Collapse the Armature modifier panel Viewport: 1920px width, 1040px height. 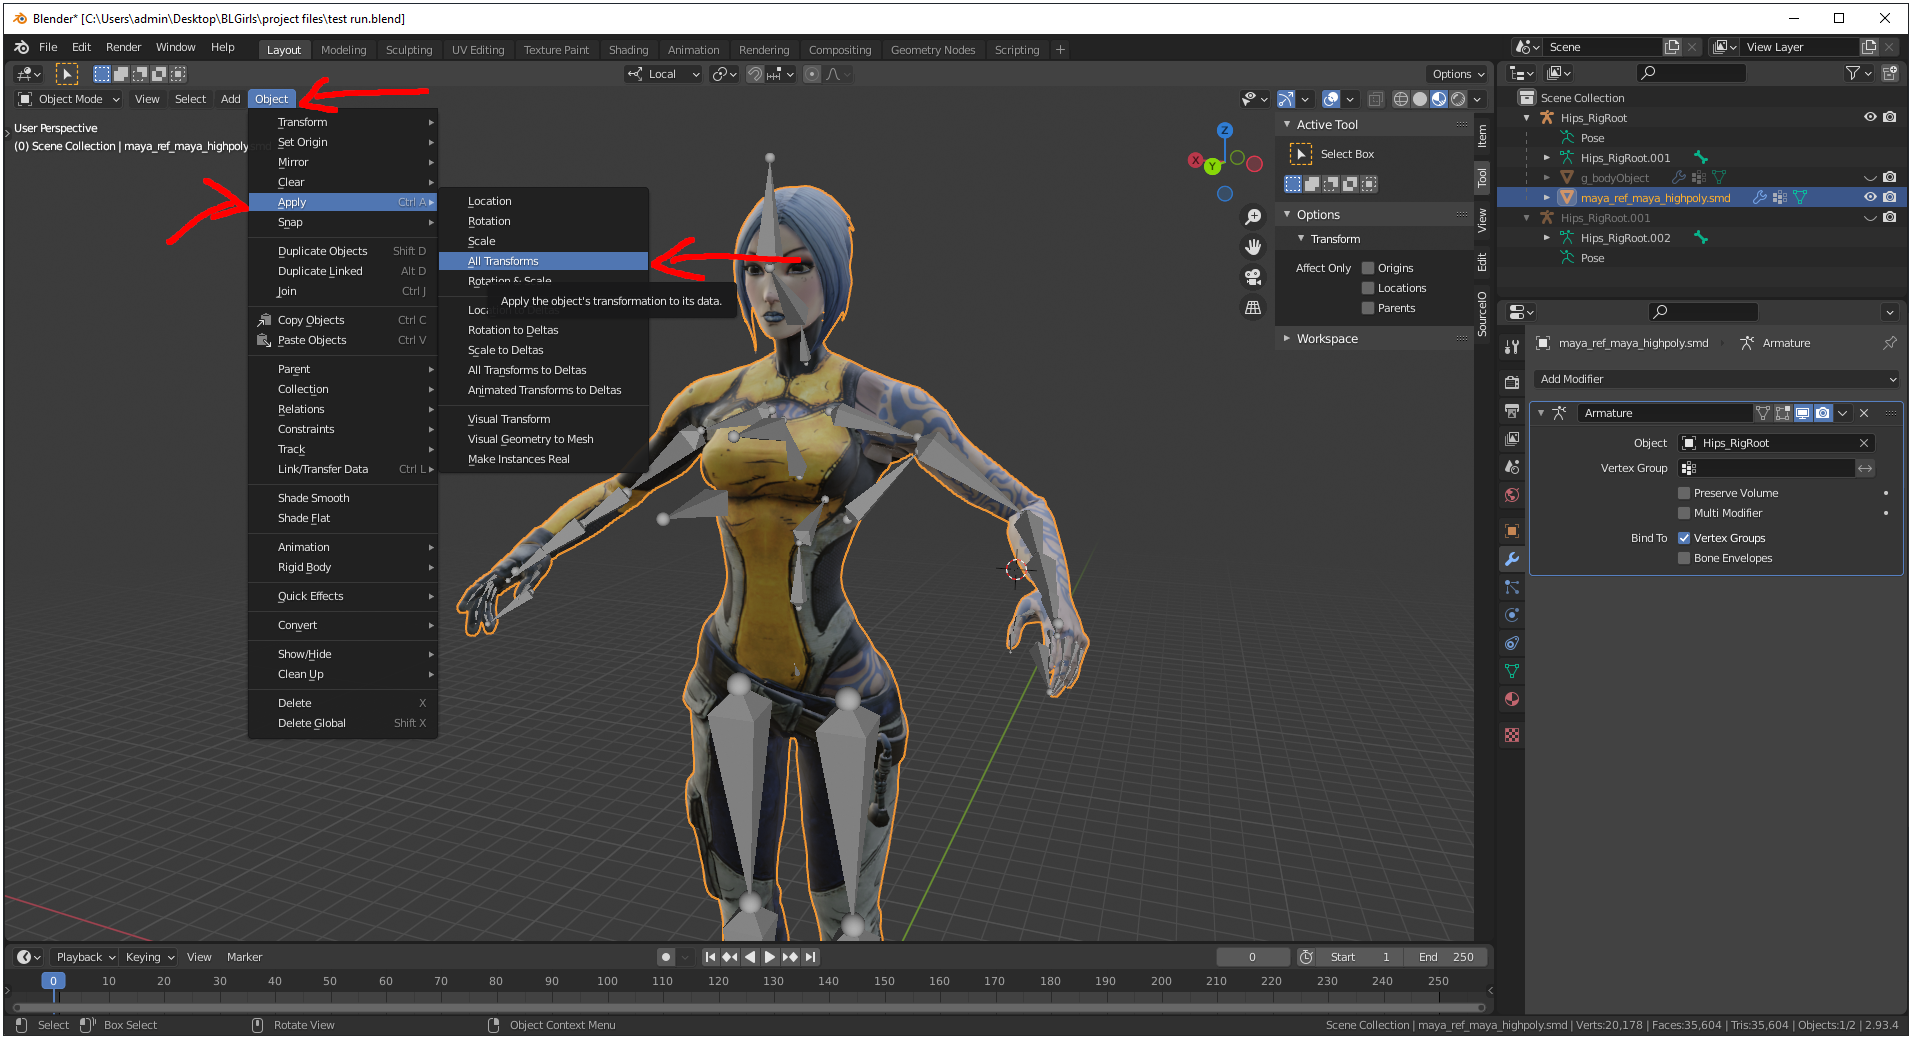point(1541,413)
